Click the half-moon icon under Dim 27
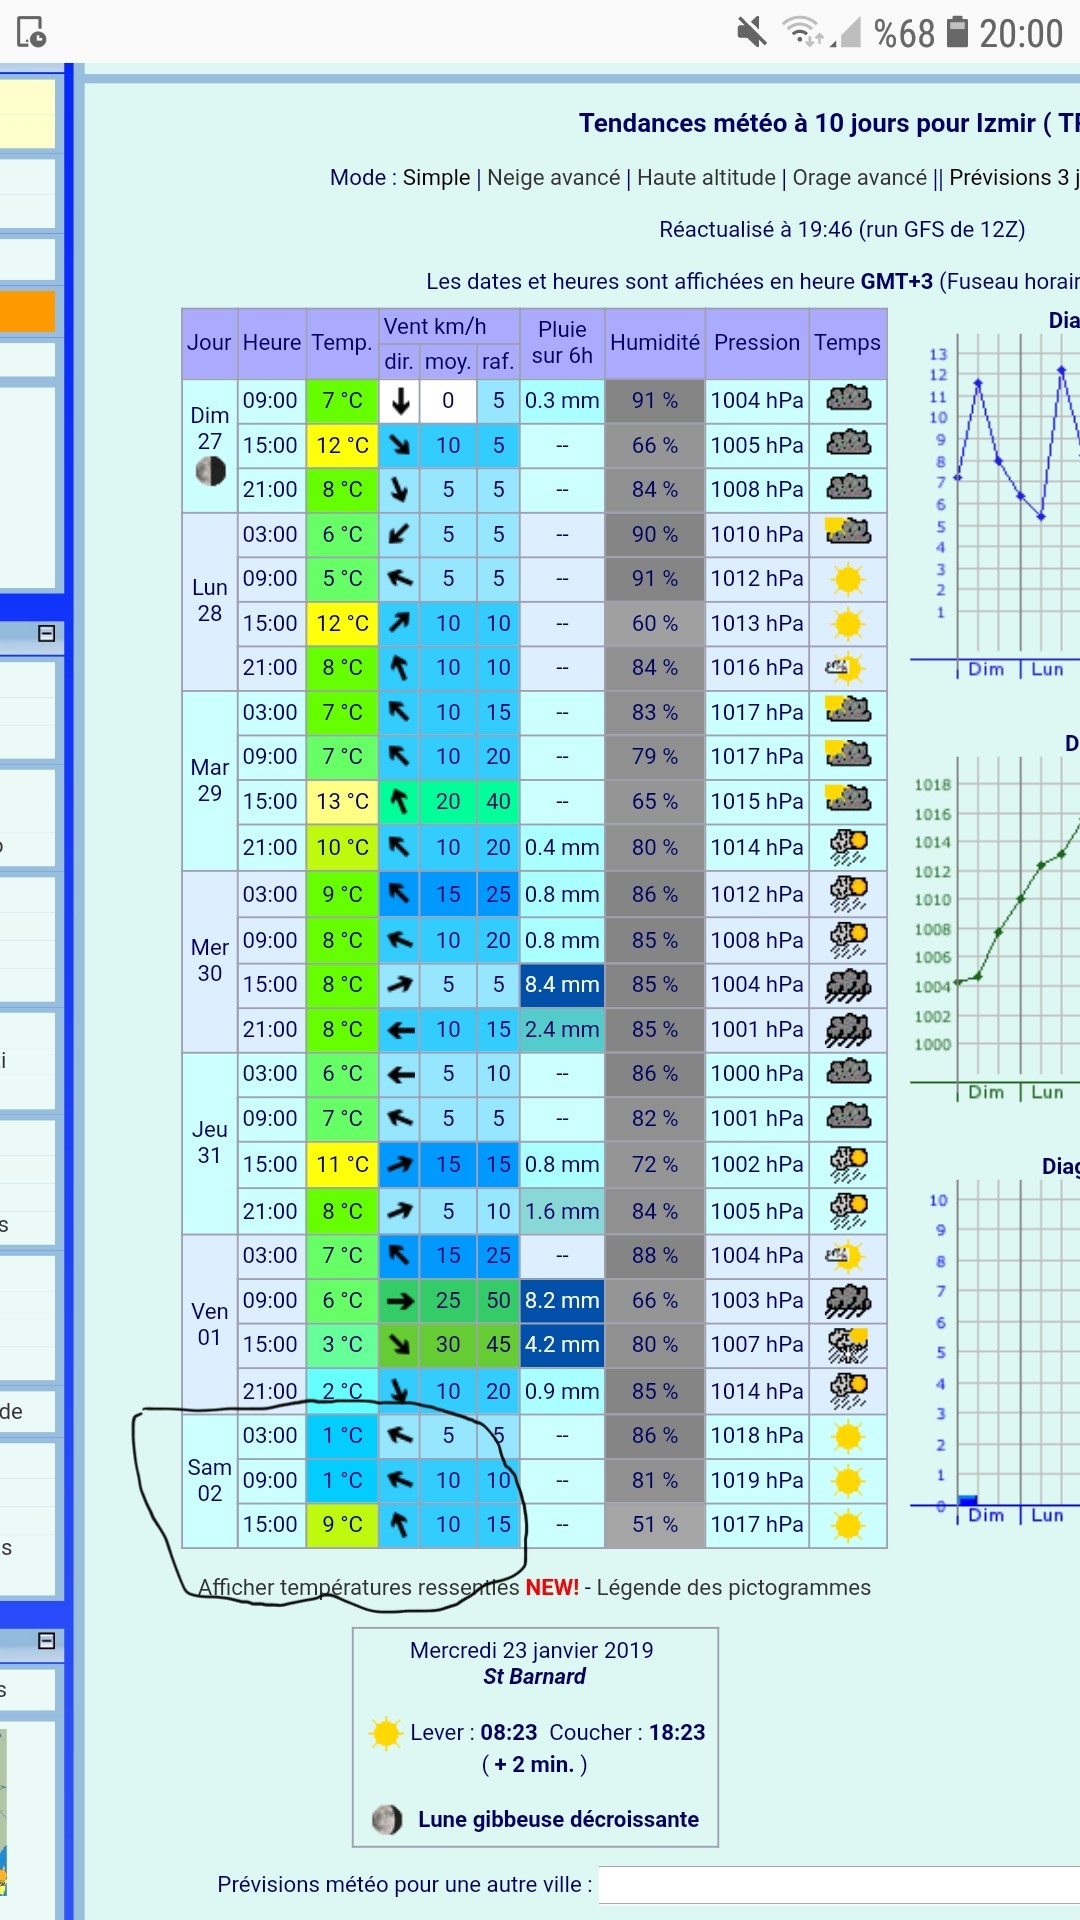This screenshot has height=1920, width=1080. click(x=210, y=471)
